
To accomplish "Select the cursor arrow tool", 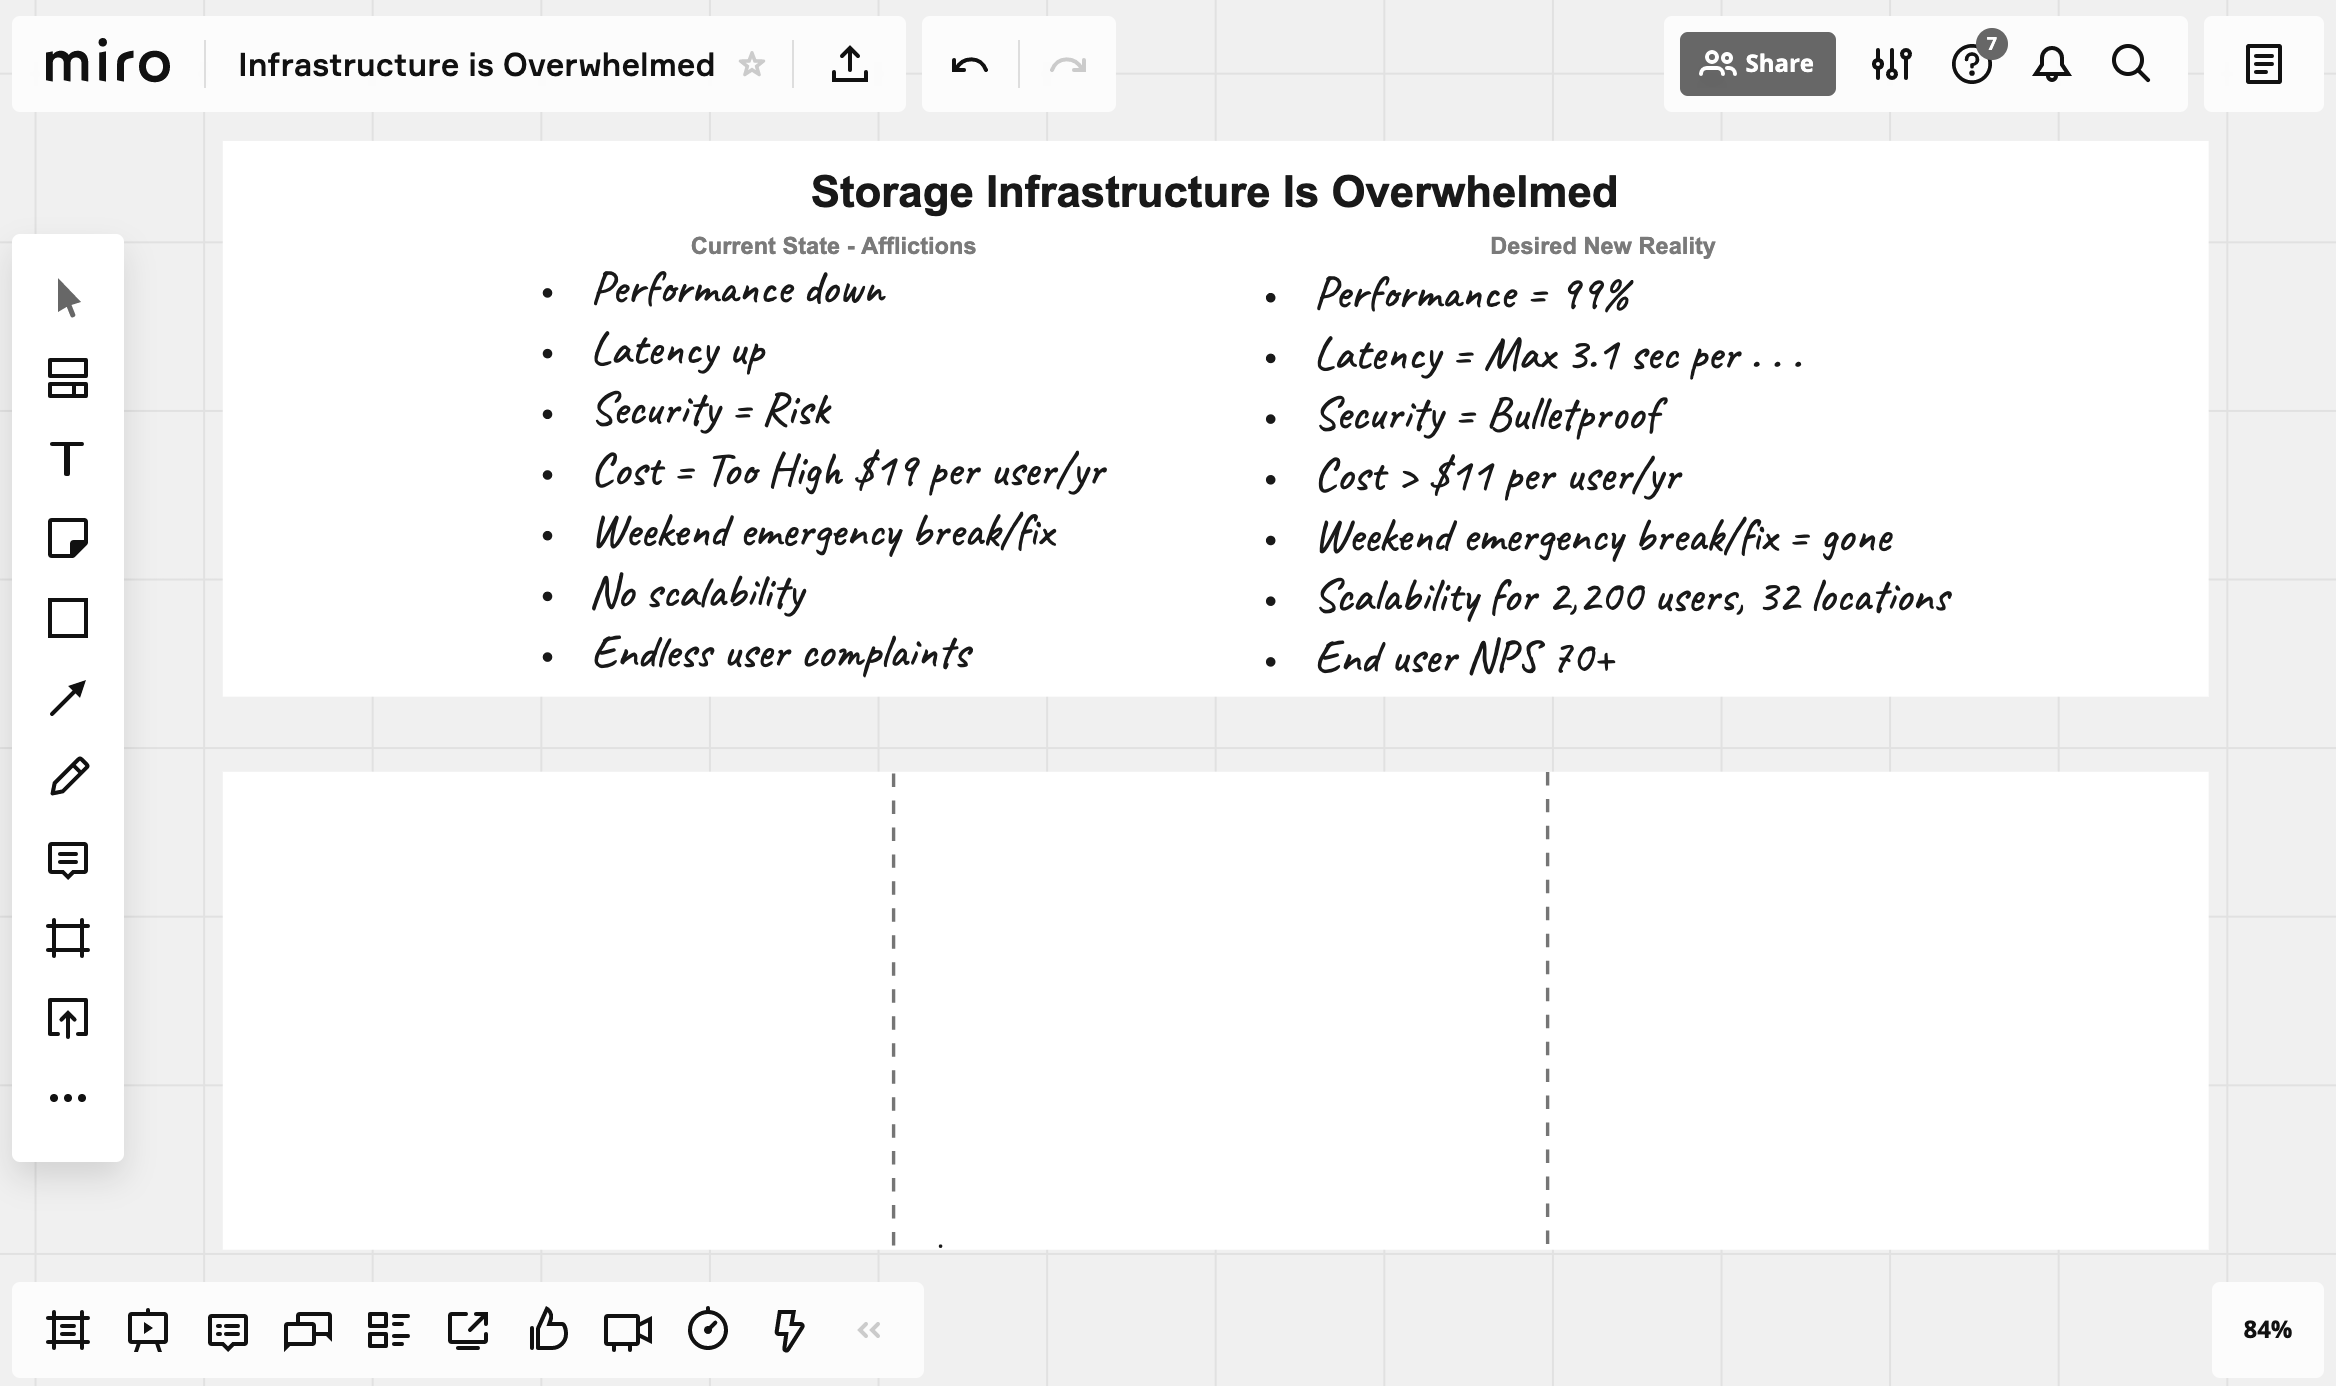I will (68, 298).
